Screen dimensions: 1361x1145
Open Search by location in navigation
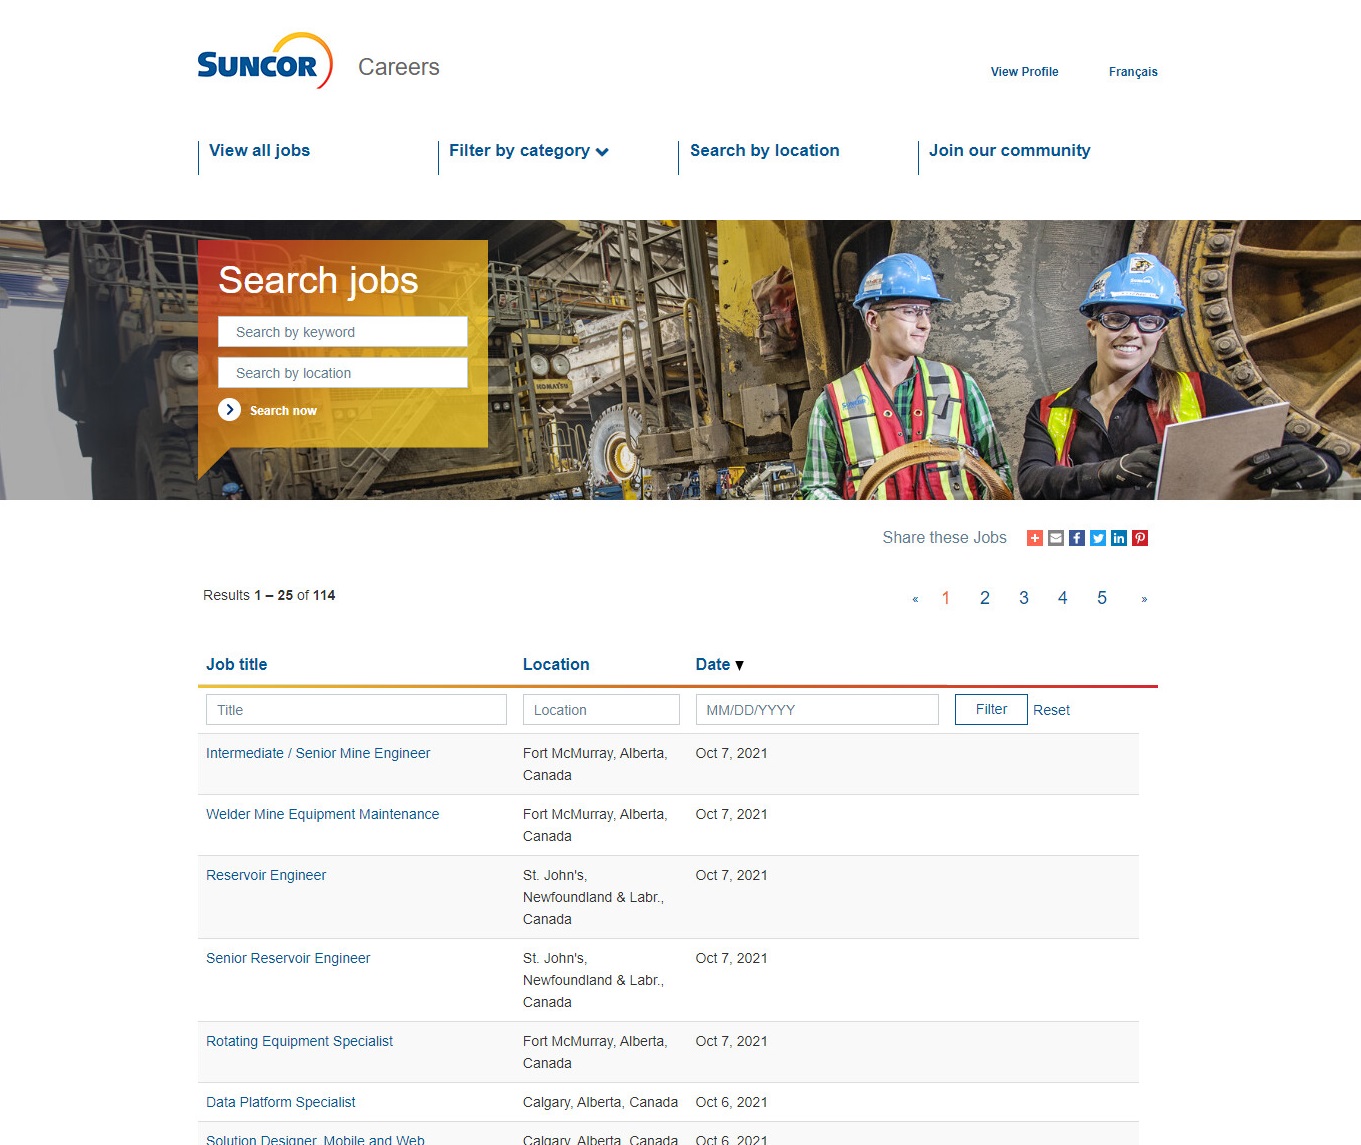(764, 151)
